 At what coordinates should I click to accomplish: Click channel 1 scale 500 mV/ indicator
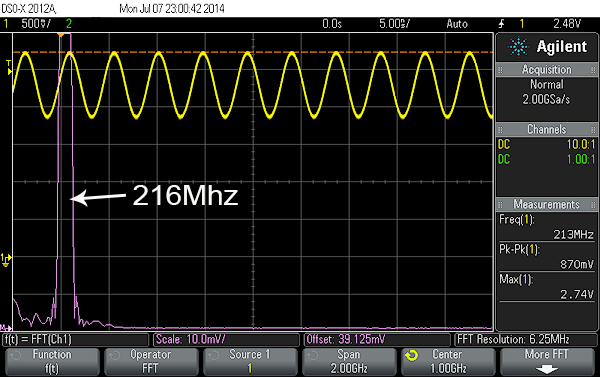36,24
